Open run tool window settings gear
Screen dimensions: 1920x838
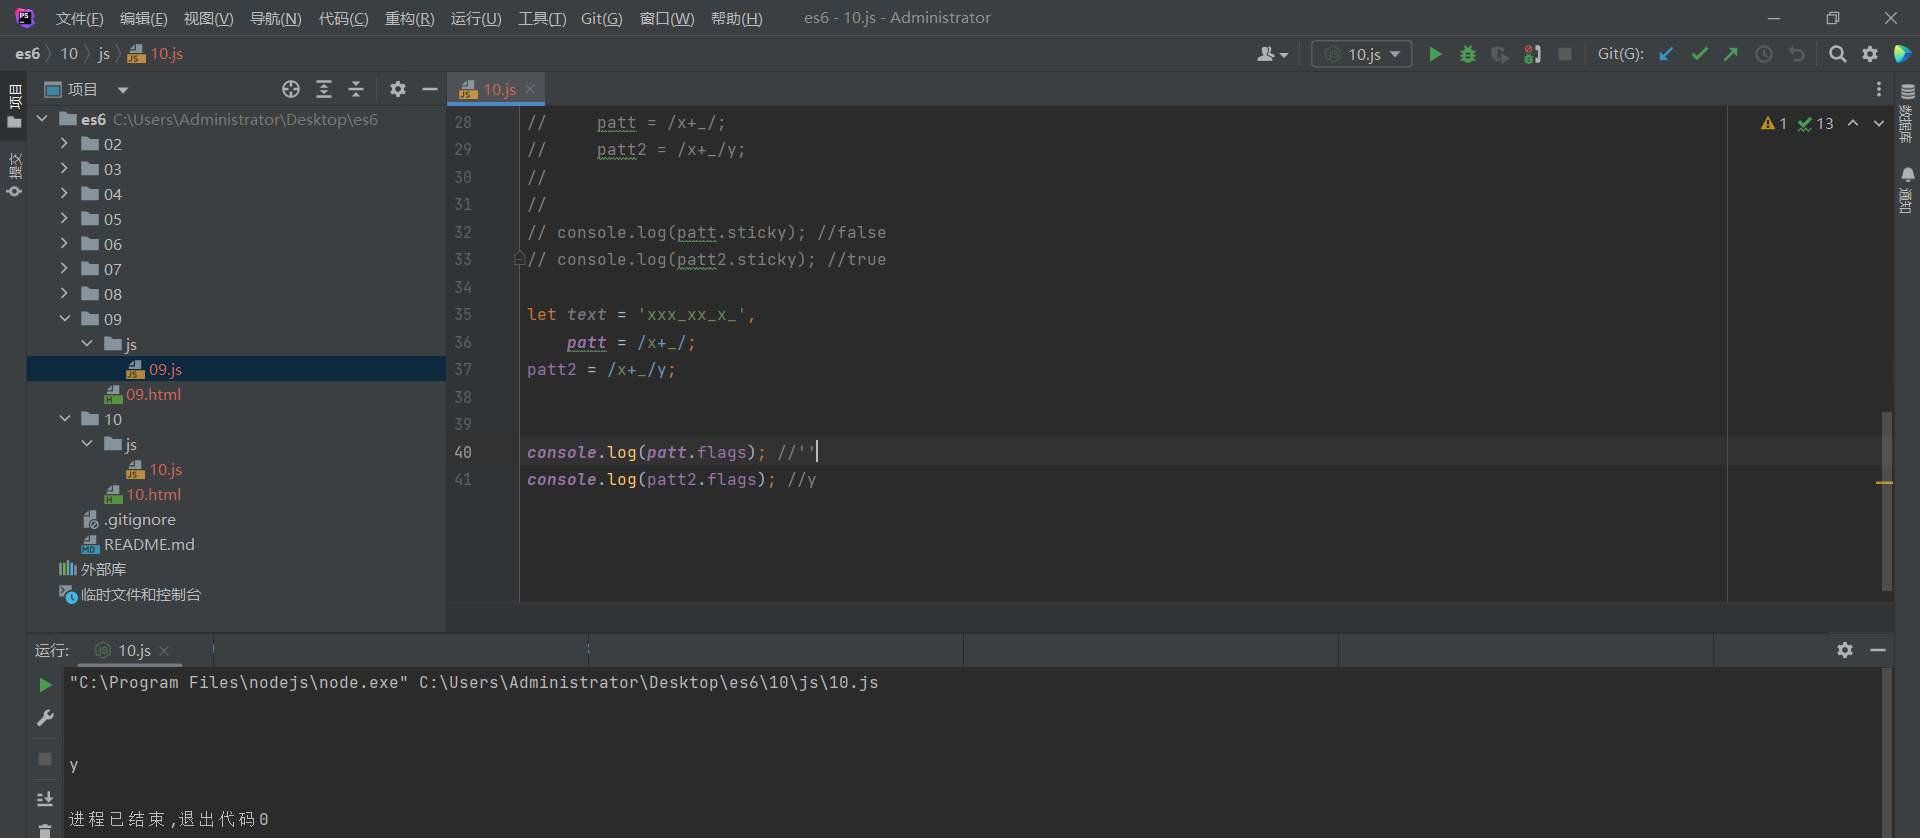(x=1845, y=650)
